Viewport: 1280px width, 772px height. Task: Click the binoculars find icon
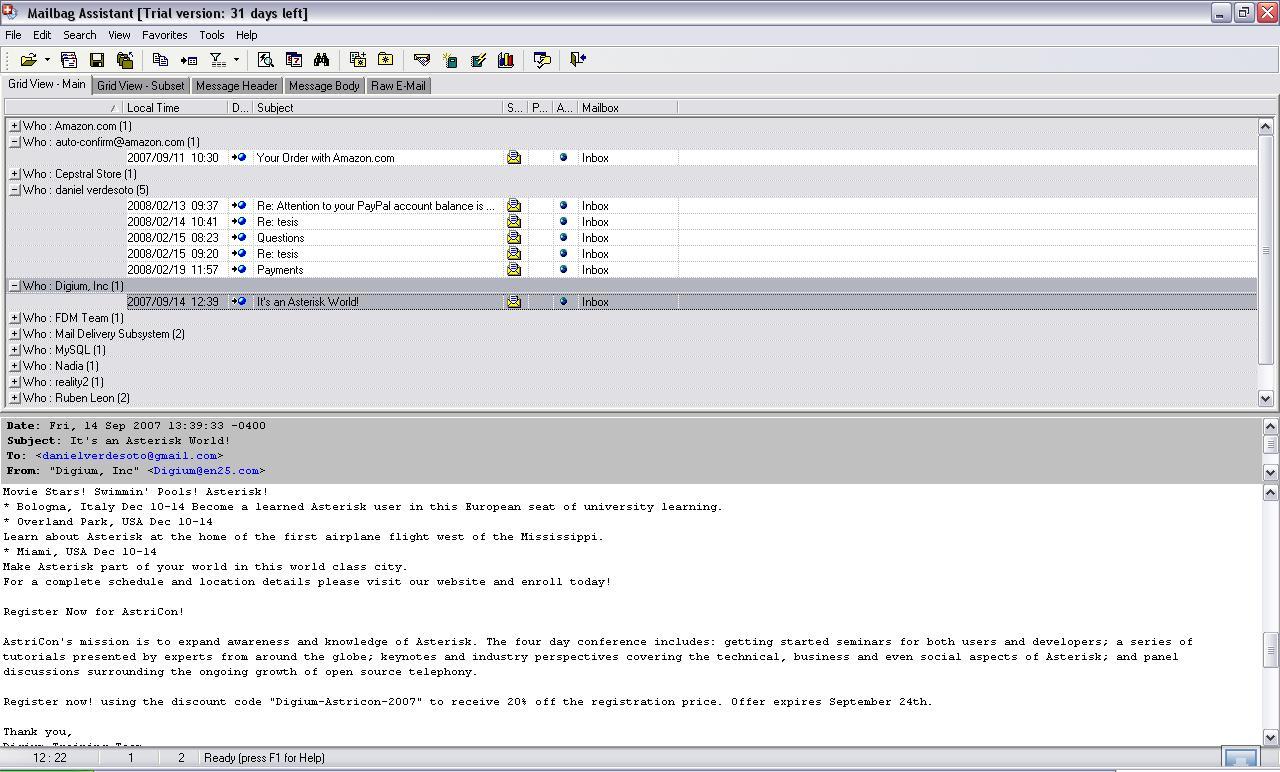point(321,60)
